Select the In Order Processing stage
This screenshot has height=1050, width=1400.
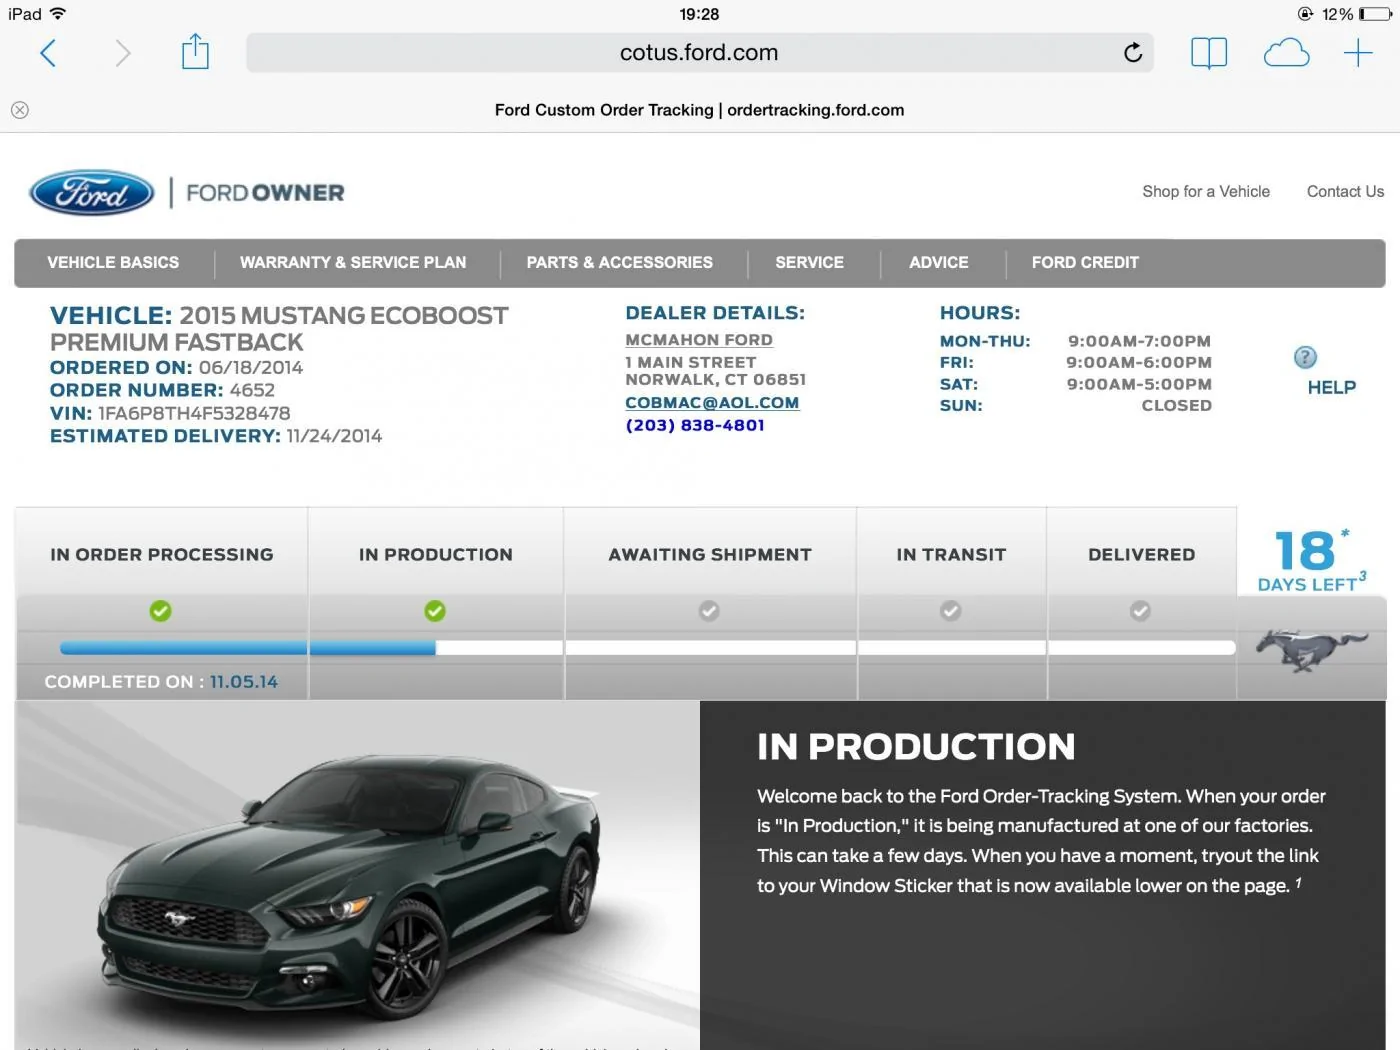(162, 555)
